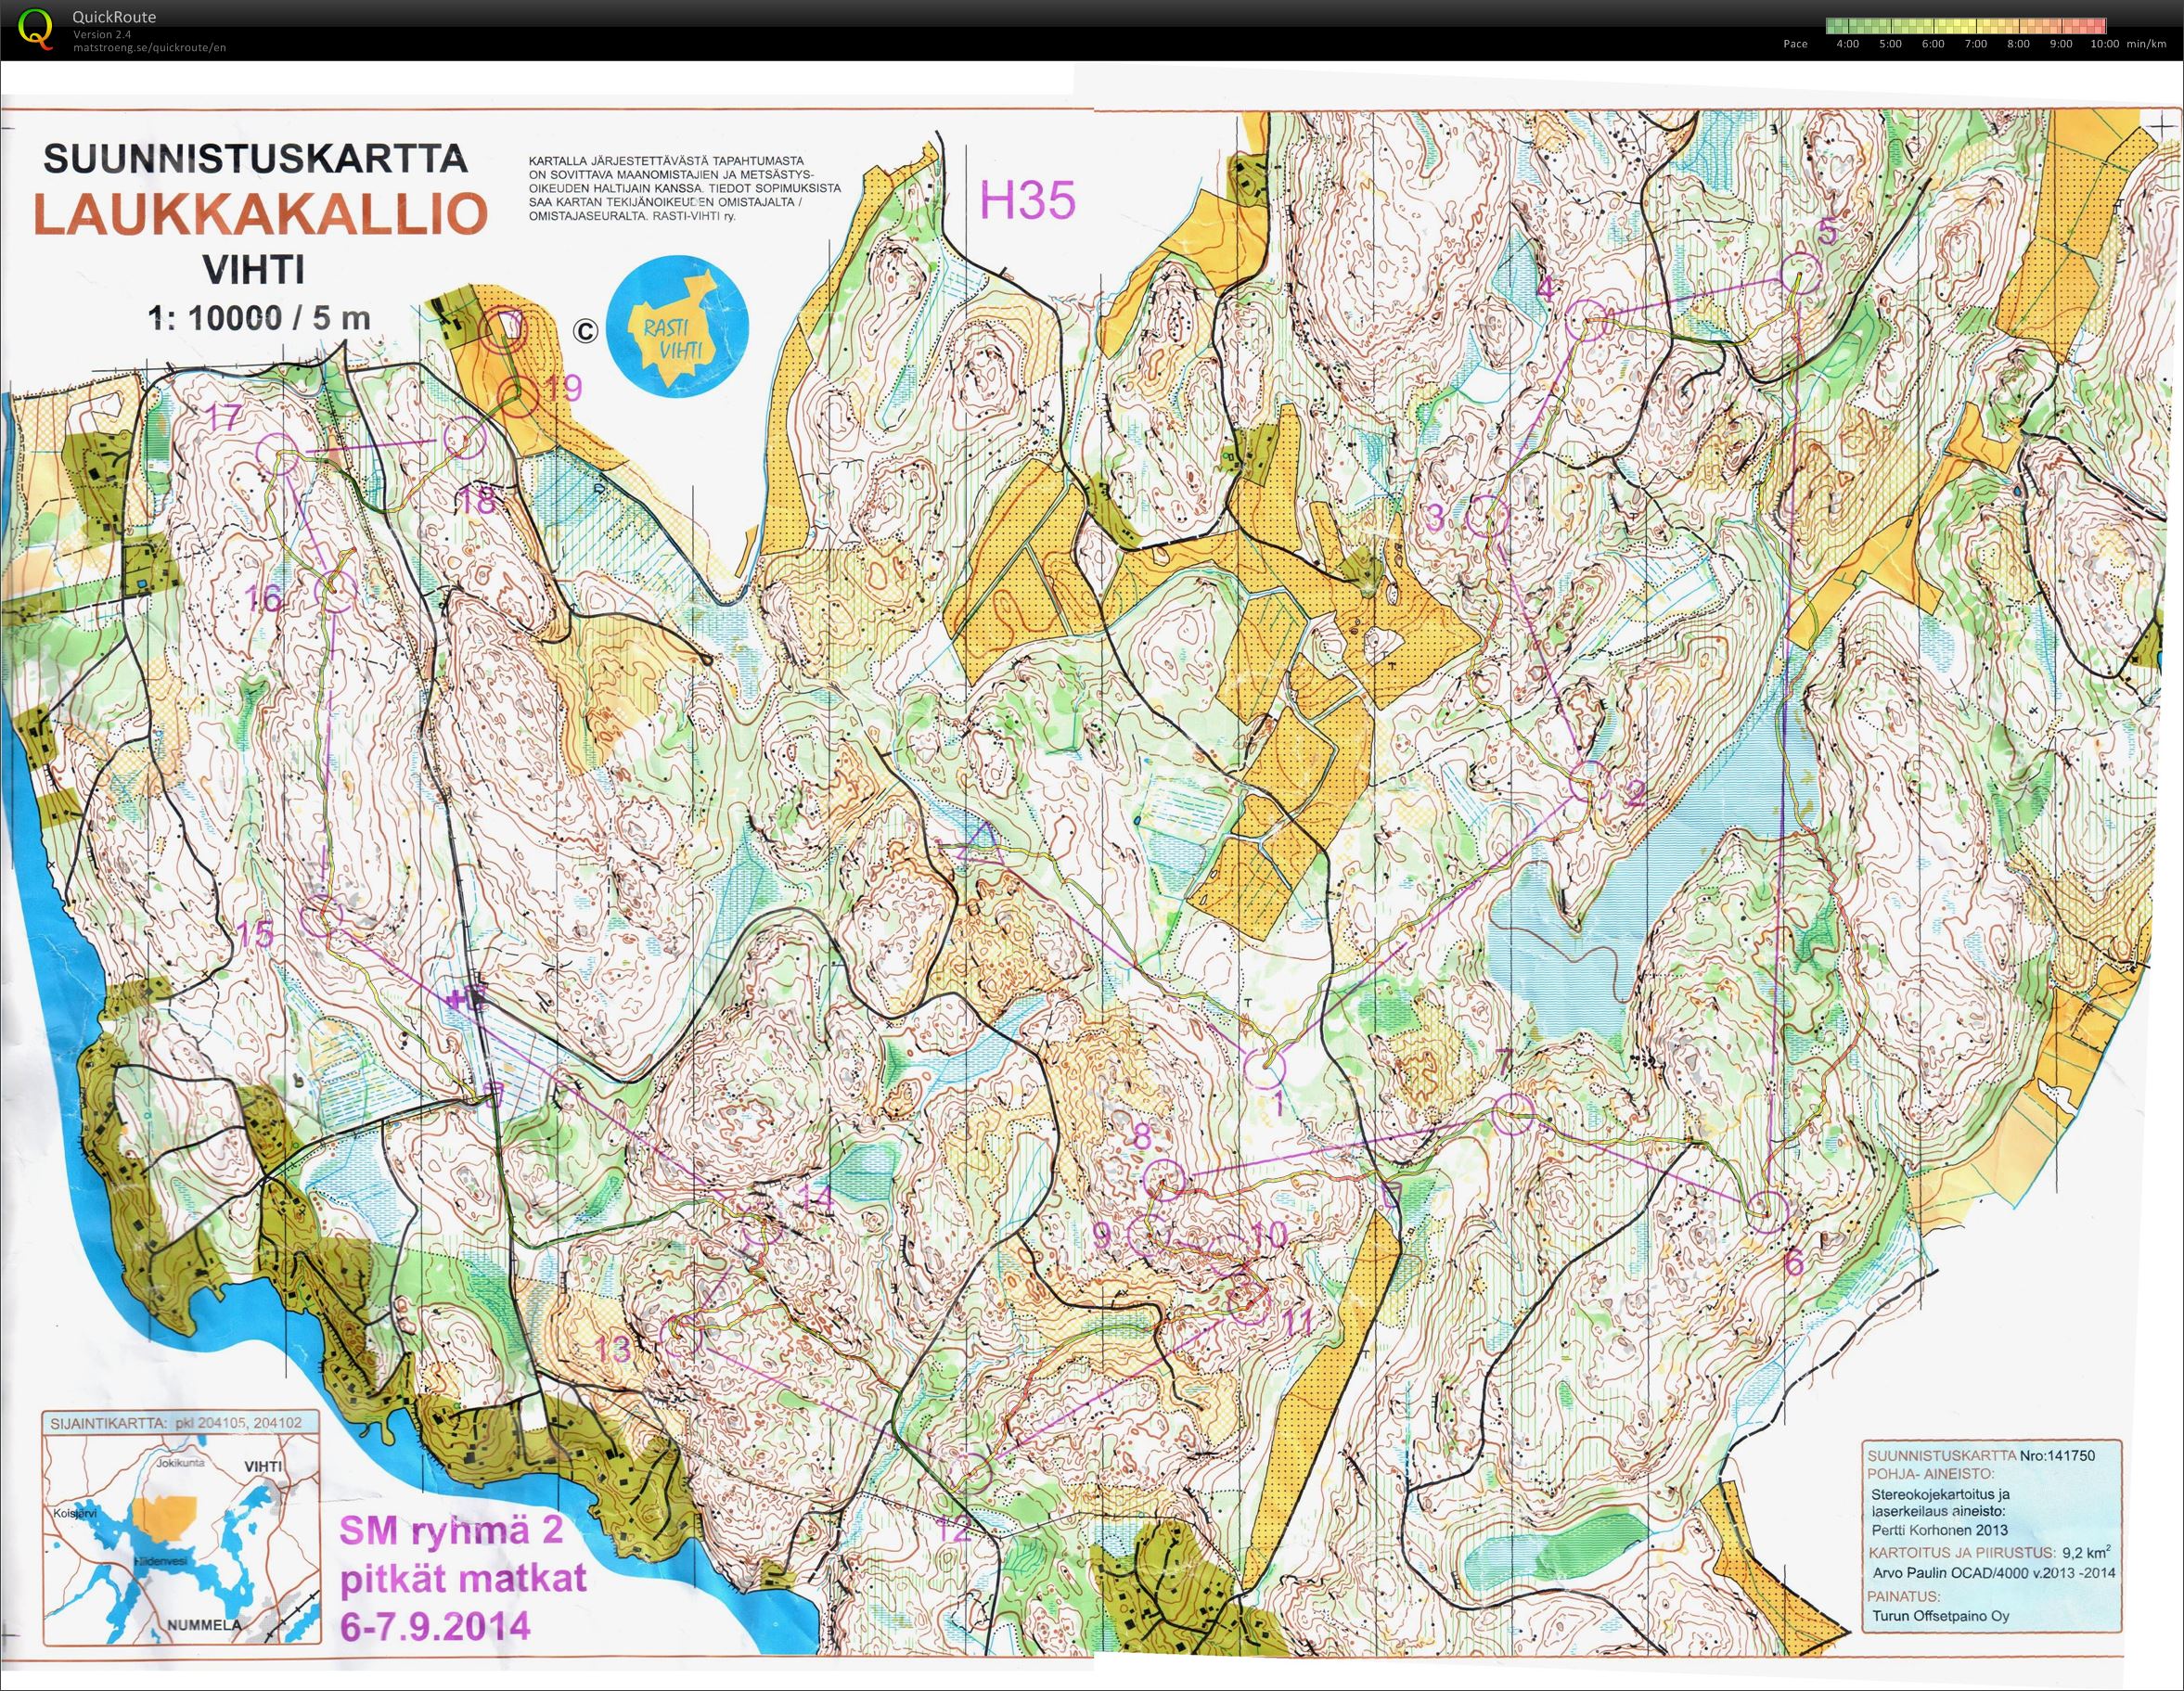2184x1691 pixels.
Task: Click the SM ryhmä 2 text
Action: [452, 1531]
